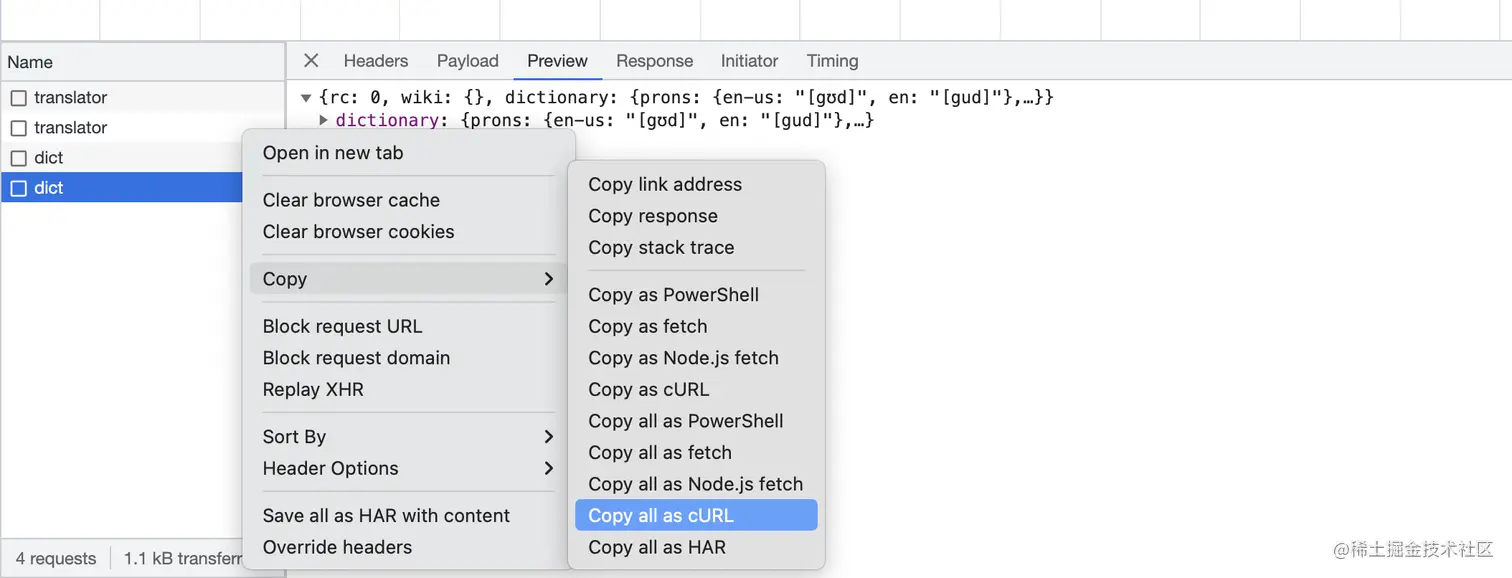Screen dimensions: 1512x578
Task: Switch to the Payload tab
Action: pos(467,61)
